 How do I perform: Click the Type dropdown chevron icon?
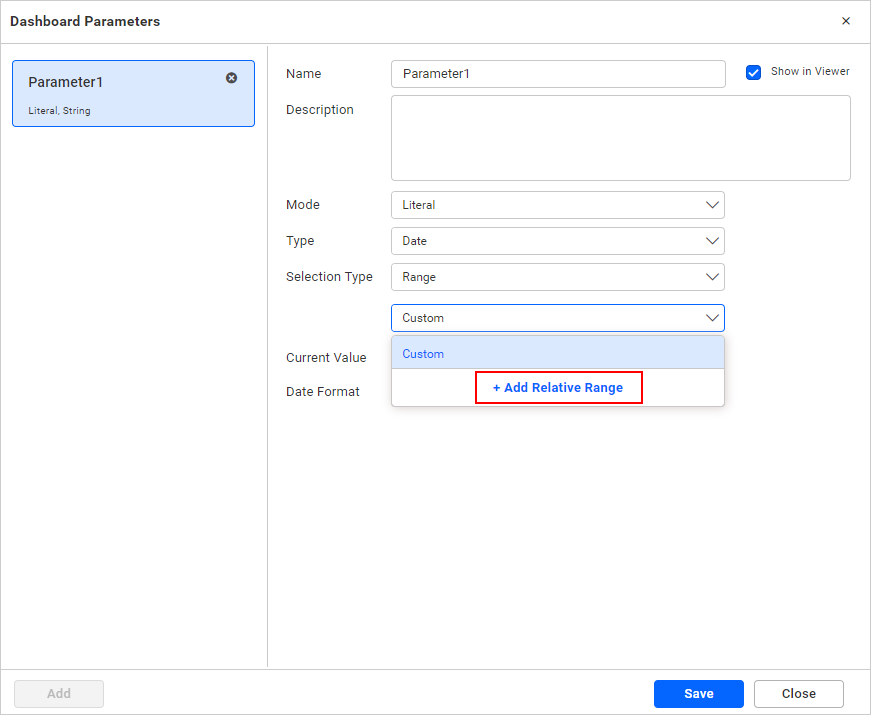[712, 240]
